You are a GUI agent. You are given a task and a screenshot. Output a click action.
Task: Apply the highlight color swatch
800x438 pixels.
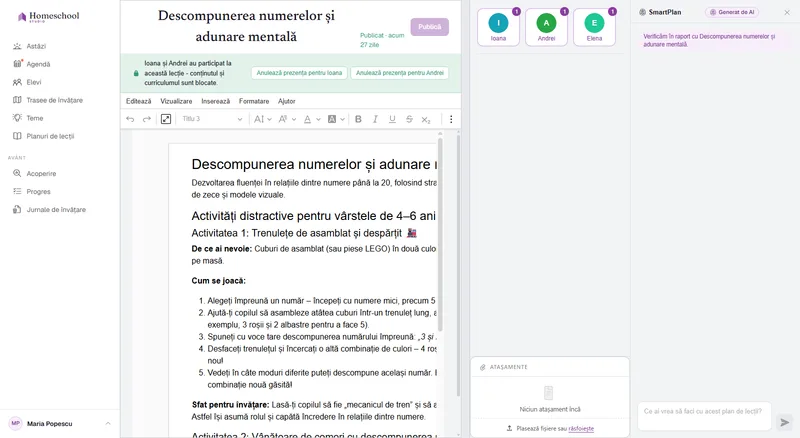coord(332,119)
